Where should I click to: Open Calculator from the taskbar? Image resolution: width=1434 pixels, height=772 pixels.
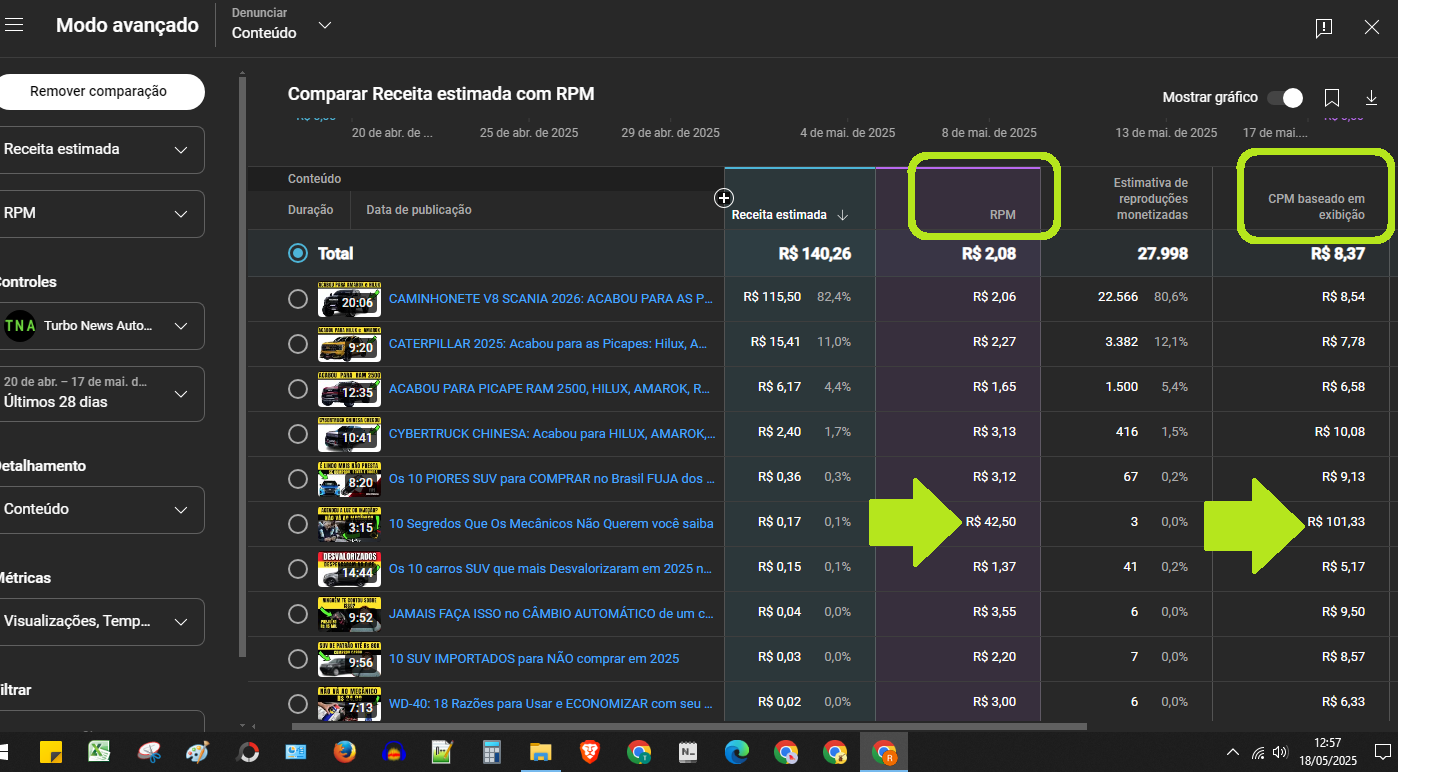click(x=491, y=751)
